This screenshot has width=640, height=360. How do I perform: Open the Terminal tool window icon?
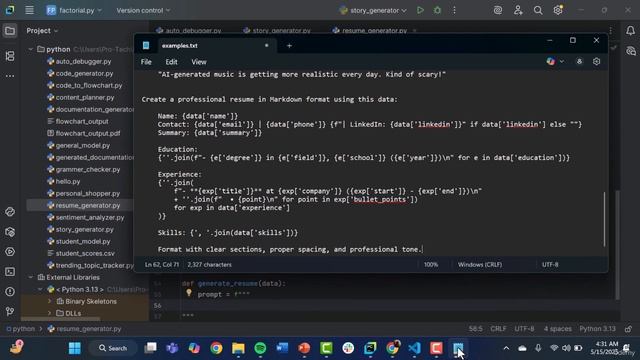10,272
